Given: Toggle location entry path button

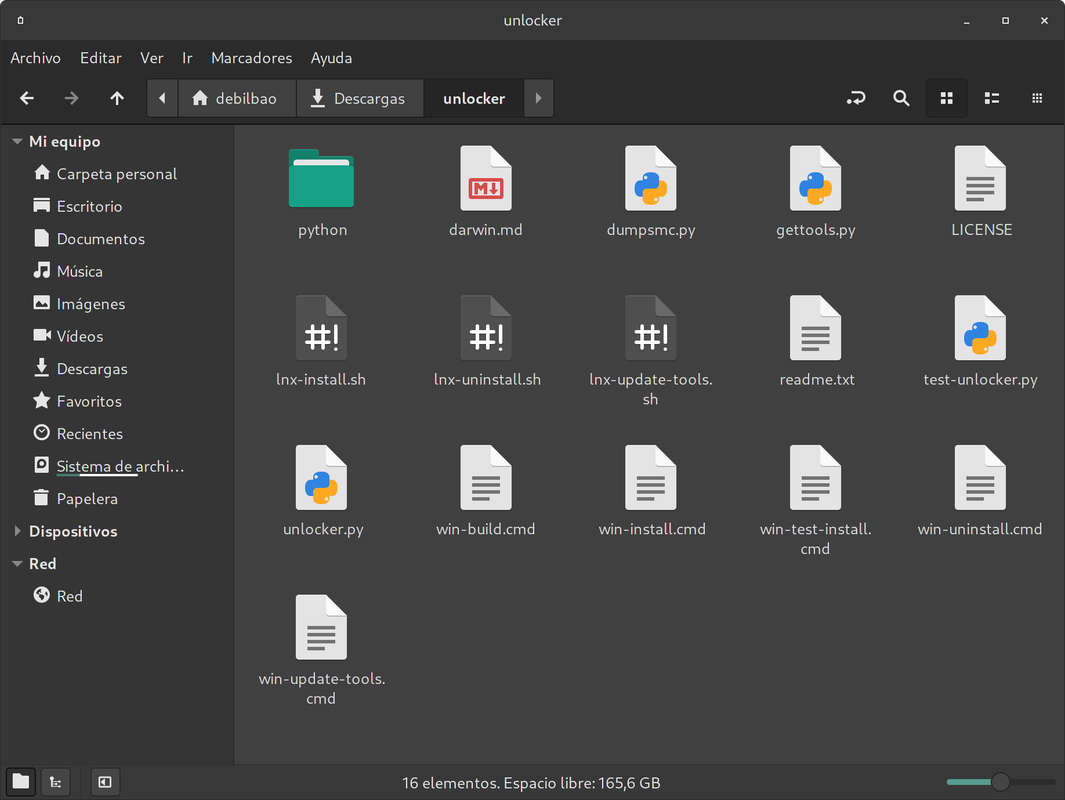Looking at the screenshot, I should [x=856, y=98].
